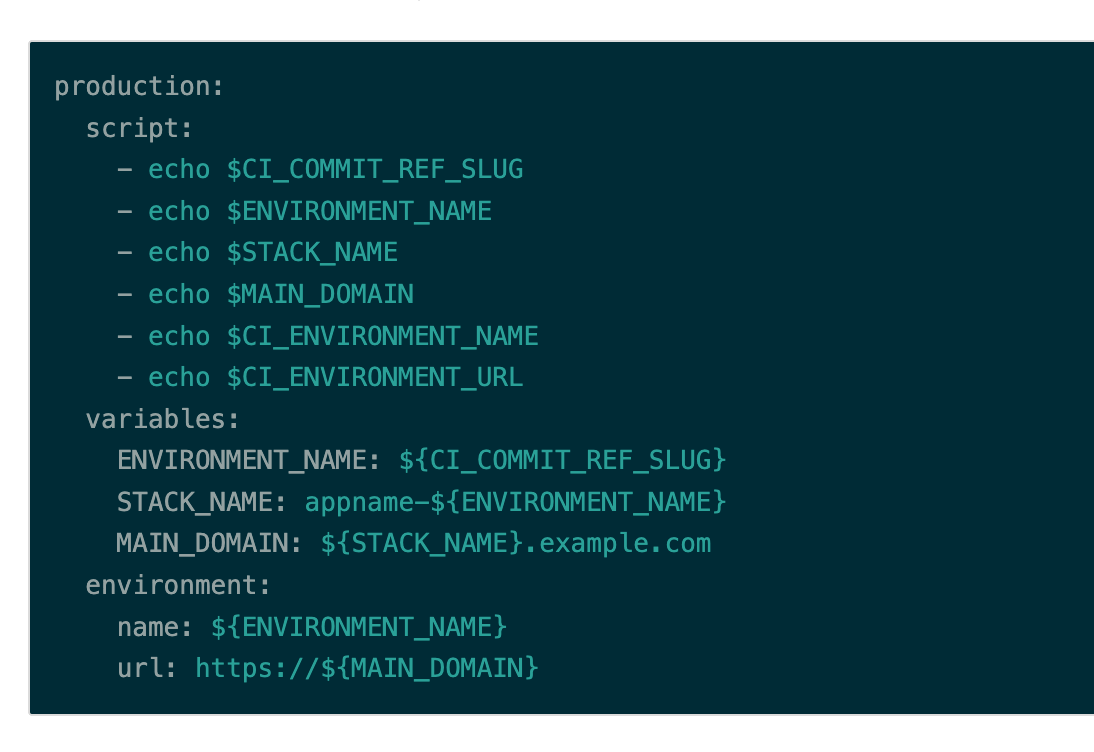Click $CI_COMMIT_REF_SLUG in the echo line
1094x752 pixels.
pos(375,170)
